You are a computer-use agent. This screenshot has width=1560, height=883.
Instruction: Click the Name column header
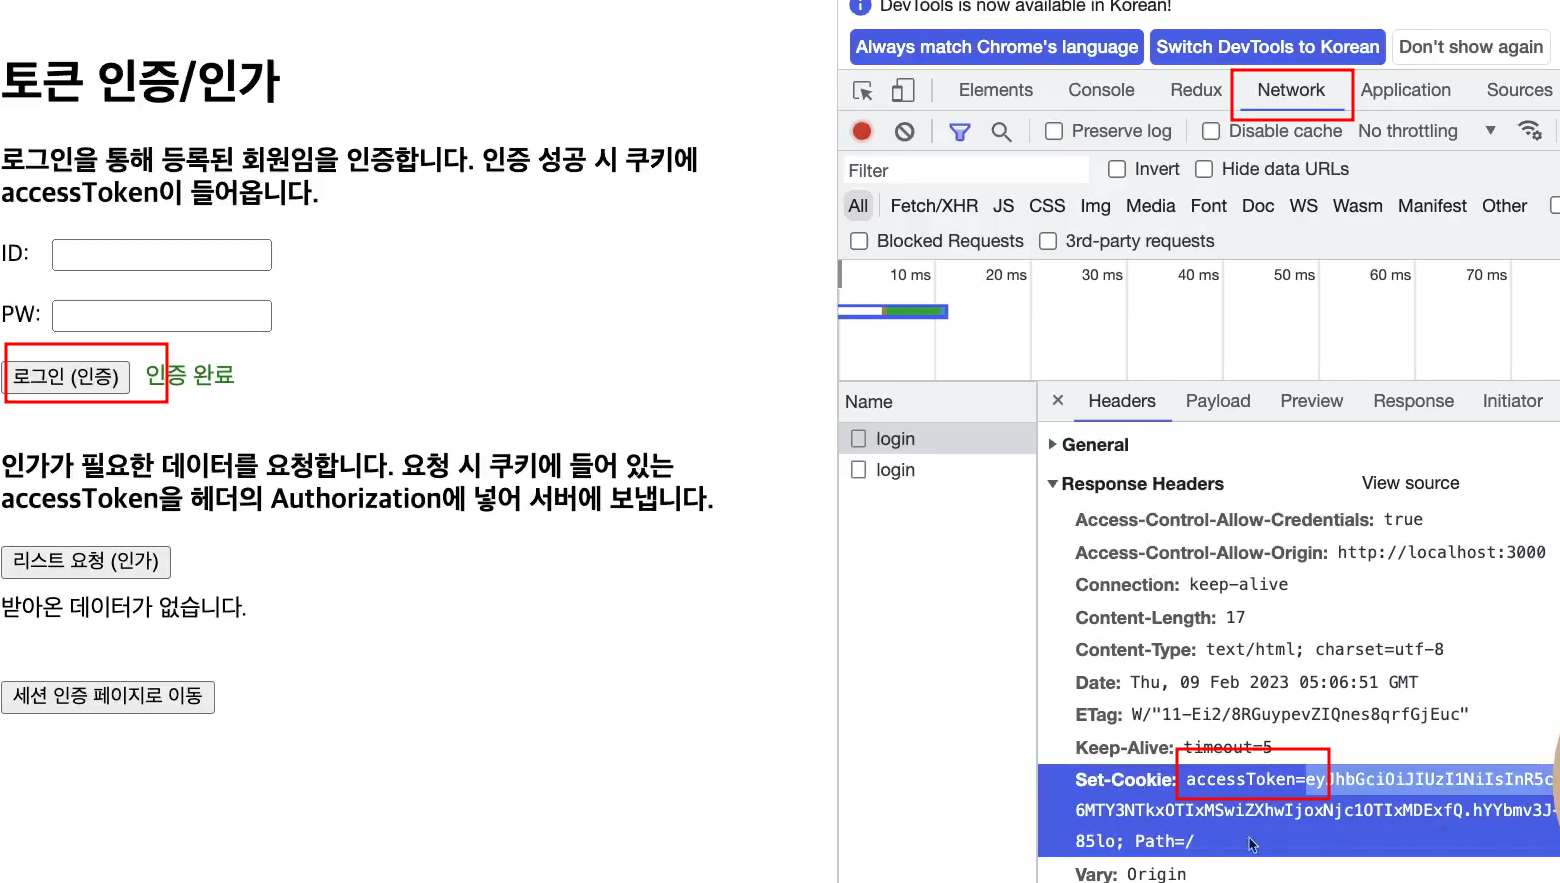(x=937, y=402)
